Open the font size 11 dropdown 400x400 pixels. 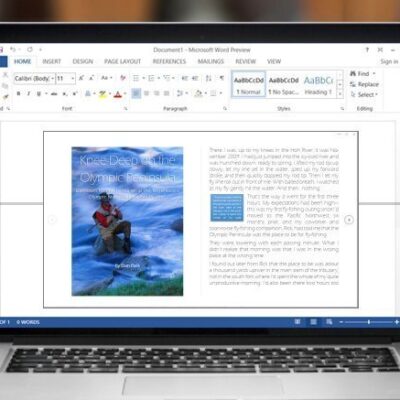click(x=73, y=79)
